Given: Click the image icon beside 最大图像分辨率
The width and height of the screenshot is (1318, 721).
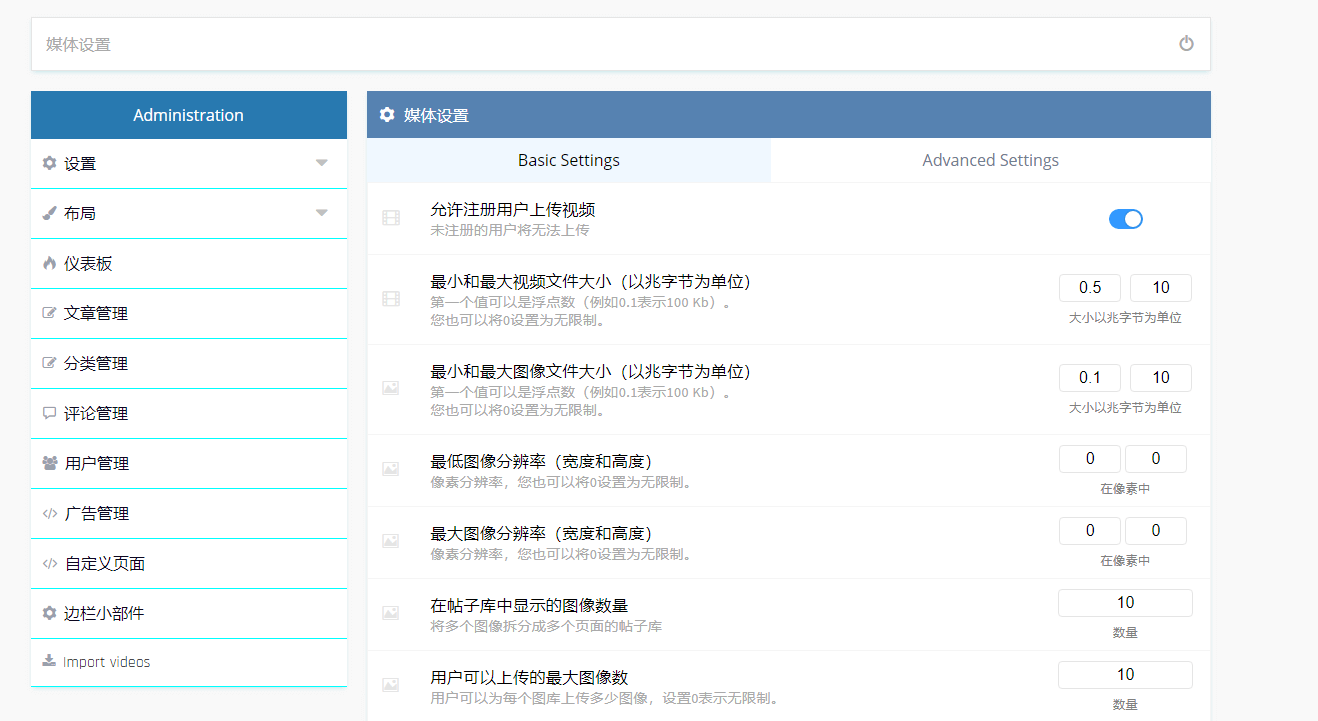Looking at the screenshot, I should click(x=391, y=540).
